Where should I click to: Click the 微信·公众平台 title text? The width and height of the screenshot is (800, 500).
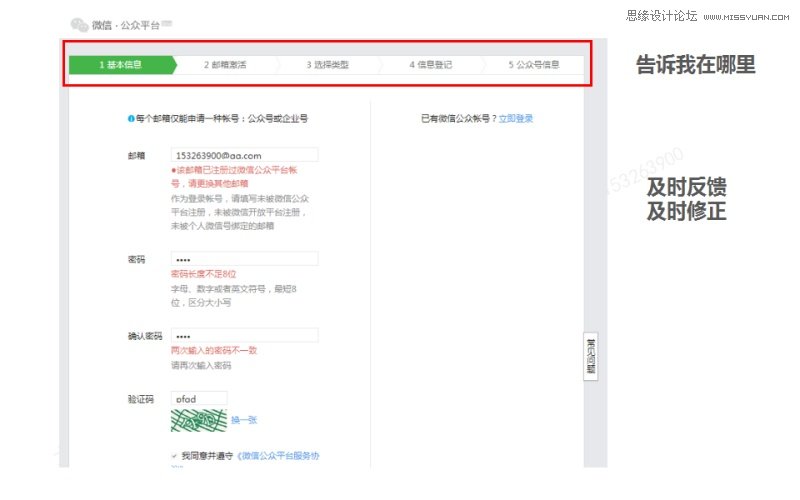(126, 25)
